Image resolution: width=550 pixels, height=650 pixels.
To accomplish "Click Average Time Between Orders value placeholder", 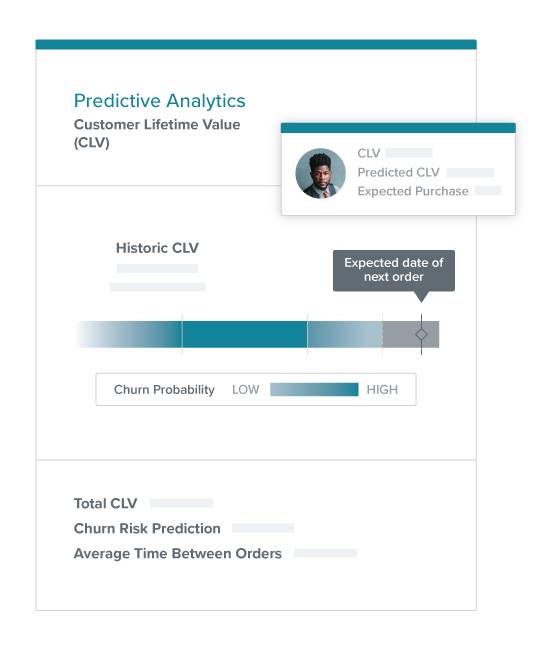I will 325,553.
